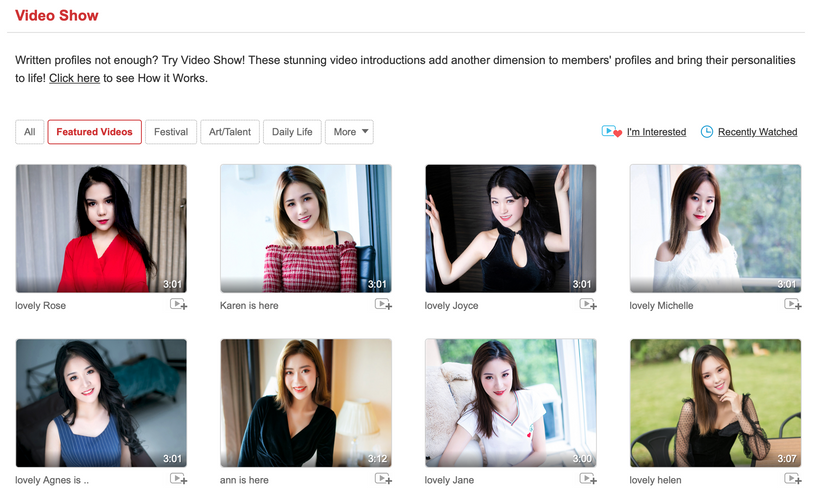Screen dimensions: 820x499
Task: Add lovely Agnes video to interested list
Action: 178,479
